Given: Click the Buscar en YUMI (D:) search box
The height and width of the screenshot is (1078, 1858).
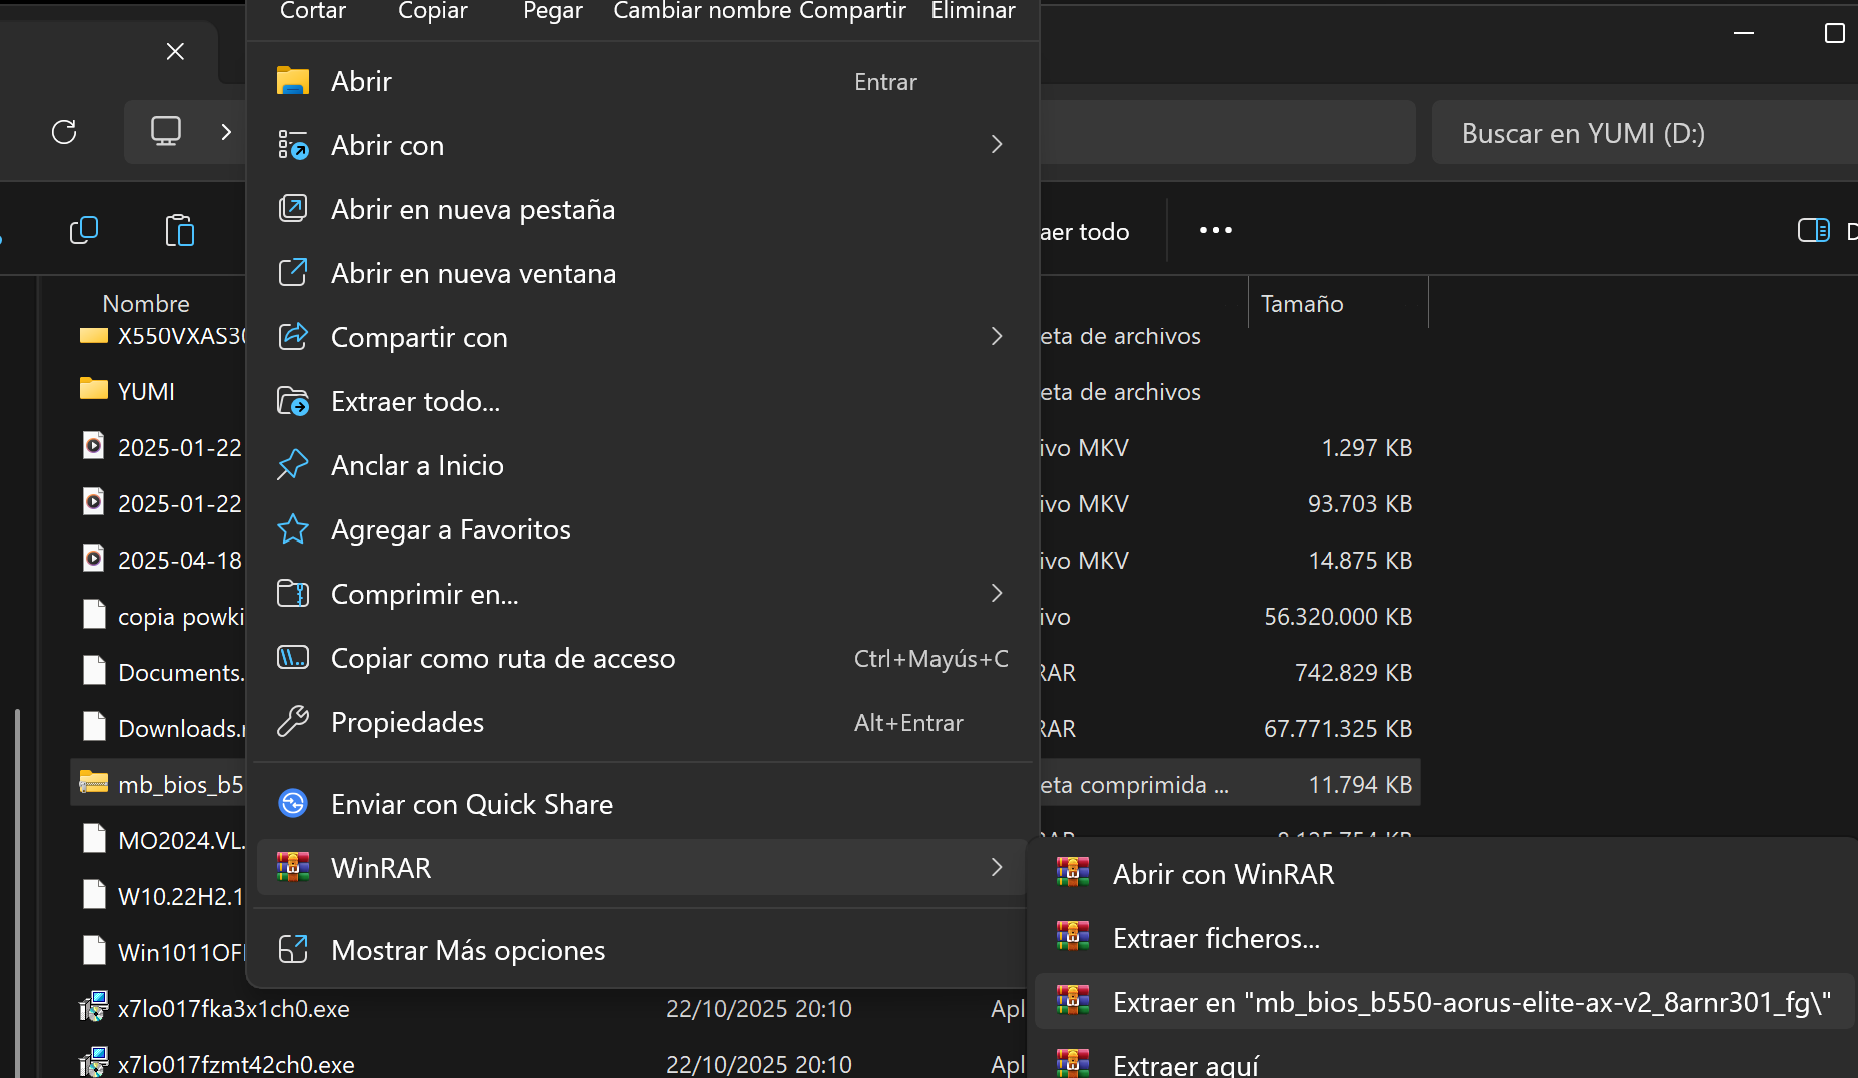Looking at the screenshot, I should pos(1640,133).
